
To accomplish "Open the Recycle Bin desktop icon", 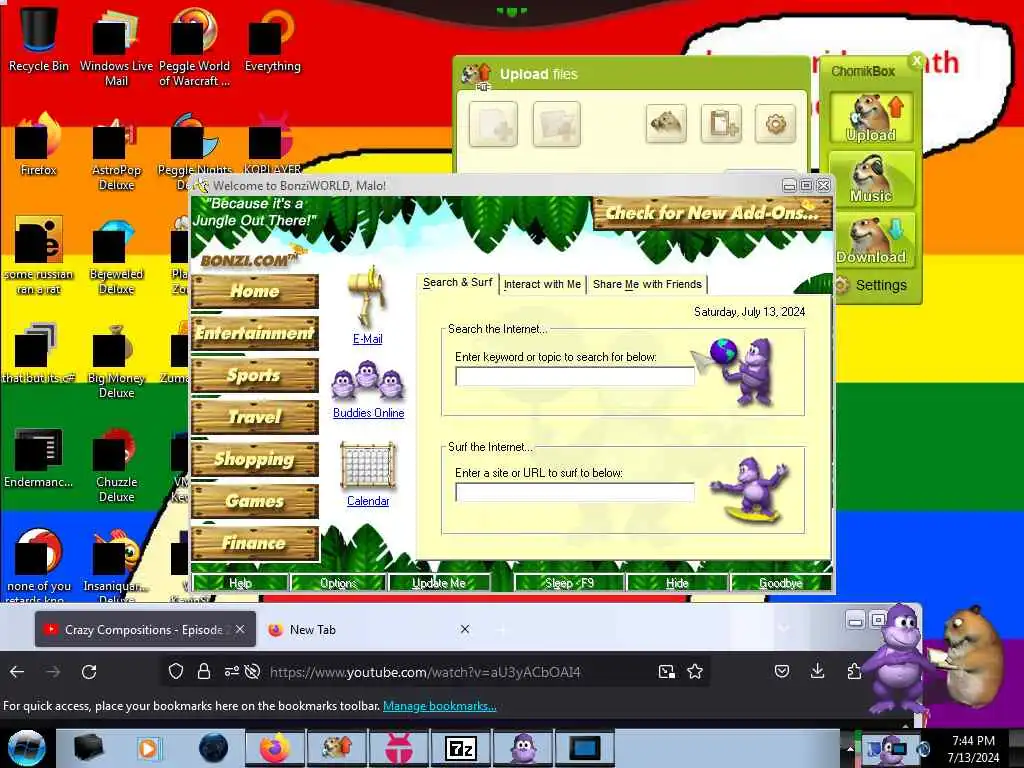I will pyautogui.click(x=39, y=39).
